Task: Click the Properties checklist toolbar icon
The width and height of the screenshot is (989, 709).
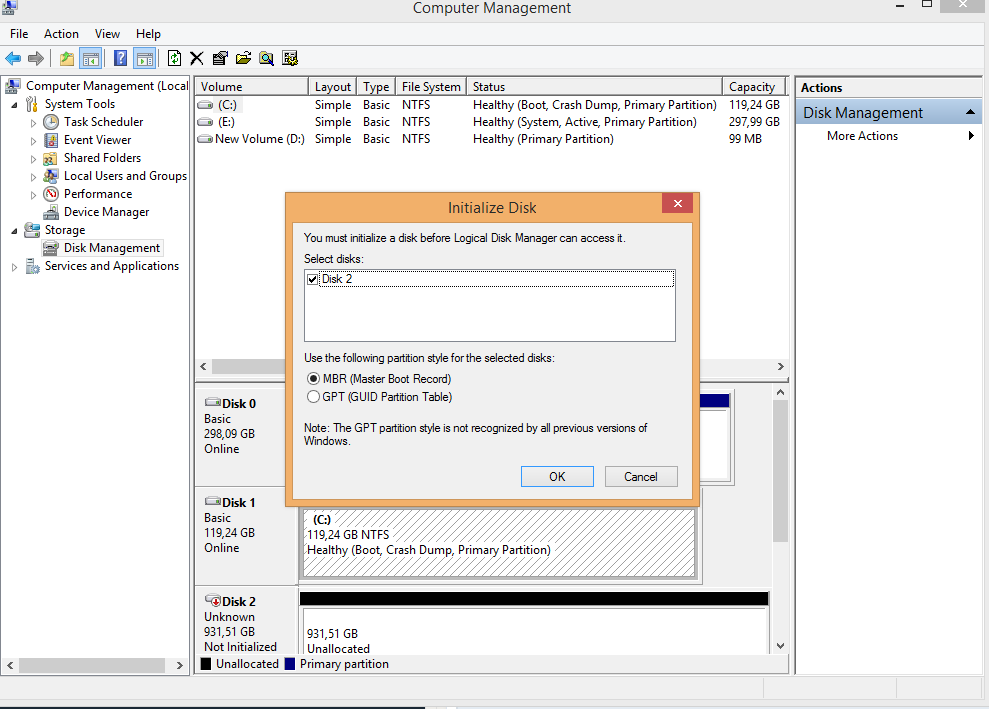Action: tap(220, 59)
